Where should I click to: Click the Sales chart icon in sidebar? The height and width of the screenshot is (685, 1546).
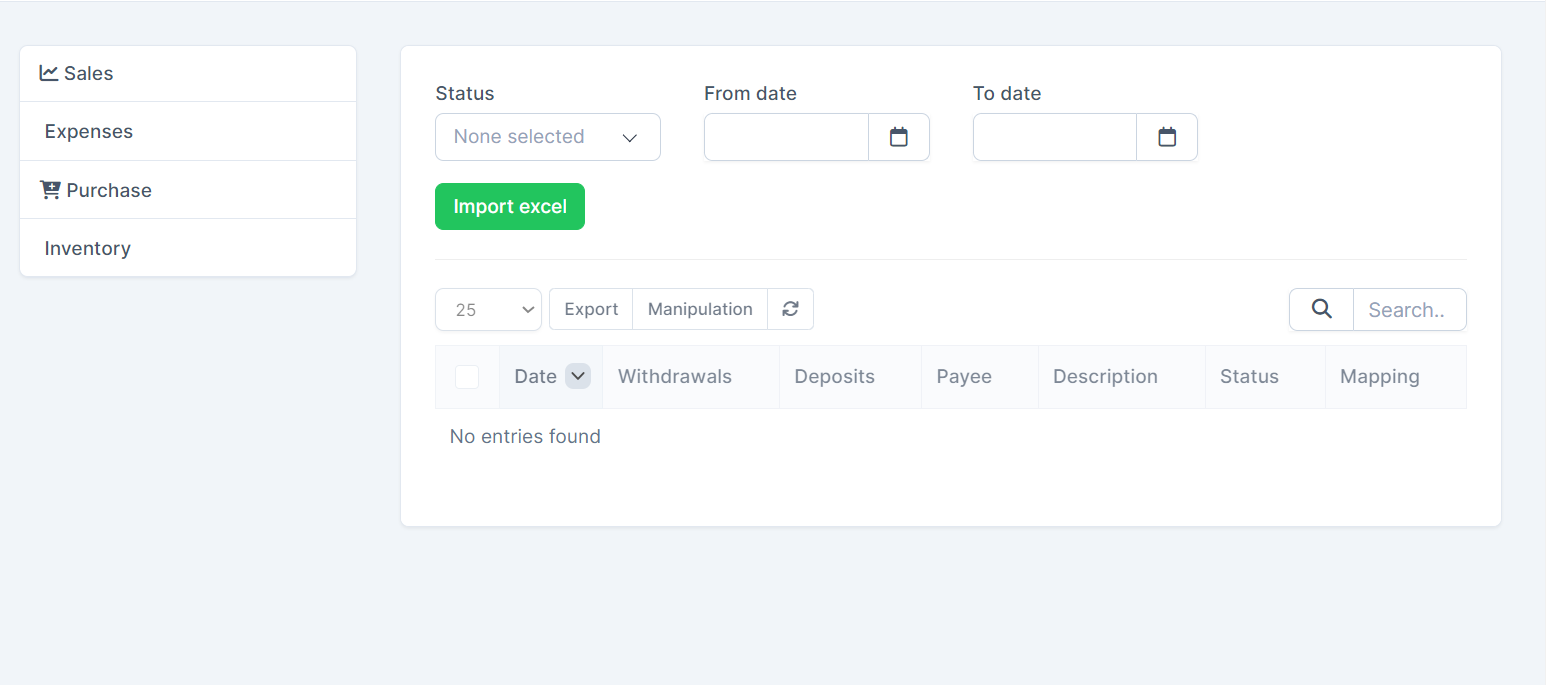pyautogui.click(x=49, y=73)
